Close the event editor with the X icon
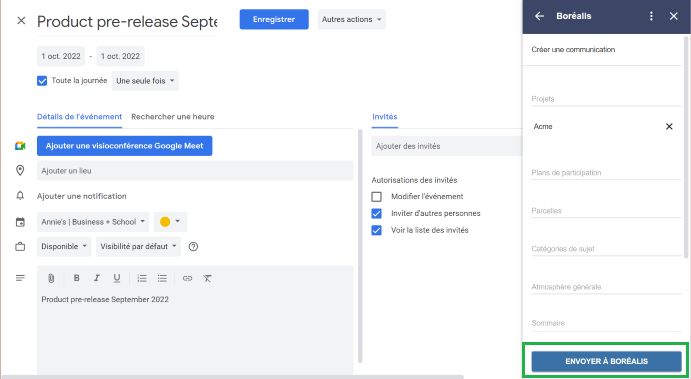 (21, 21)
